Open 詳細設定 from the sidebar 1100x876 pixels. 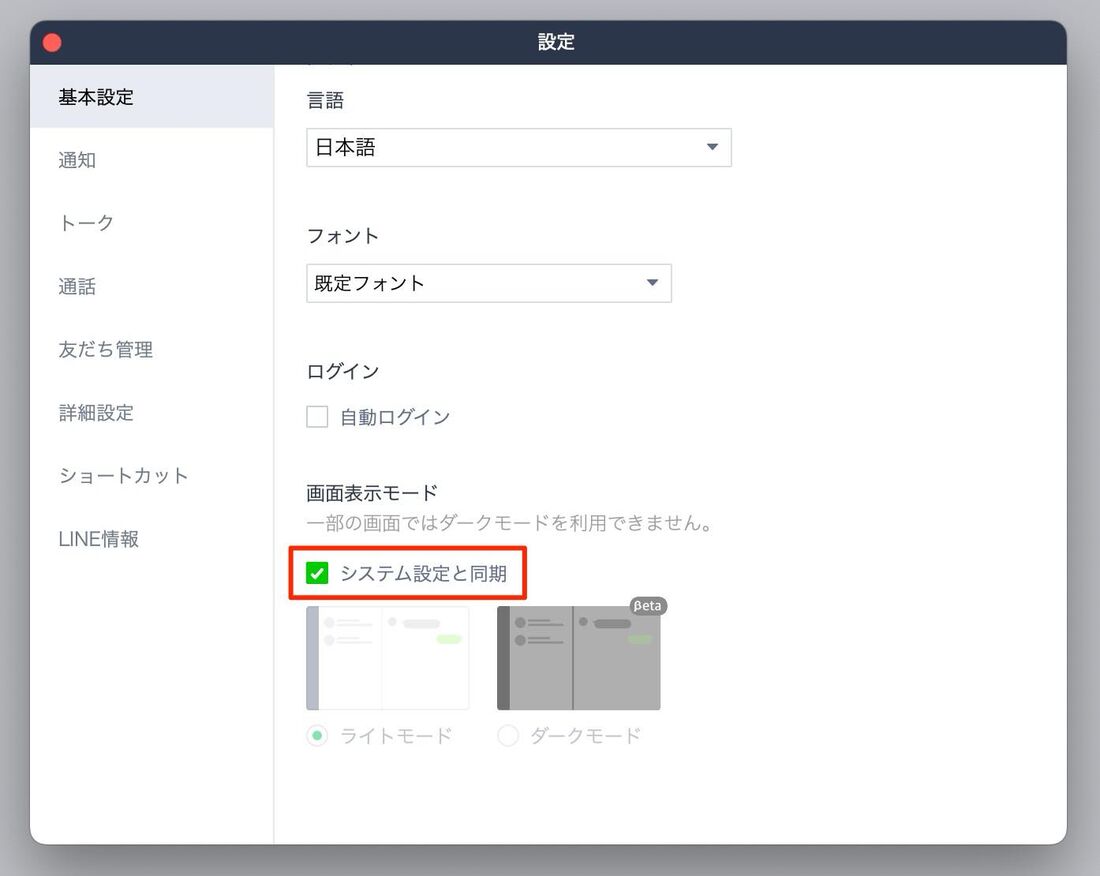pos(96,413)
